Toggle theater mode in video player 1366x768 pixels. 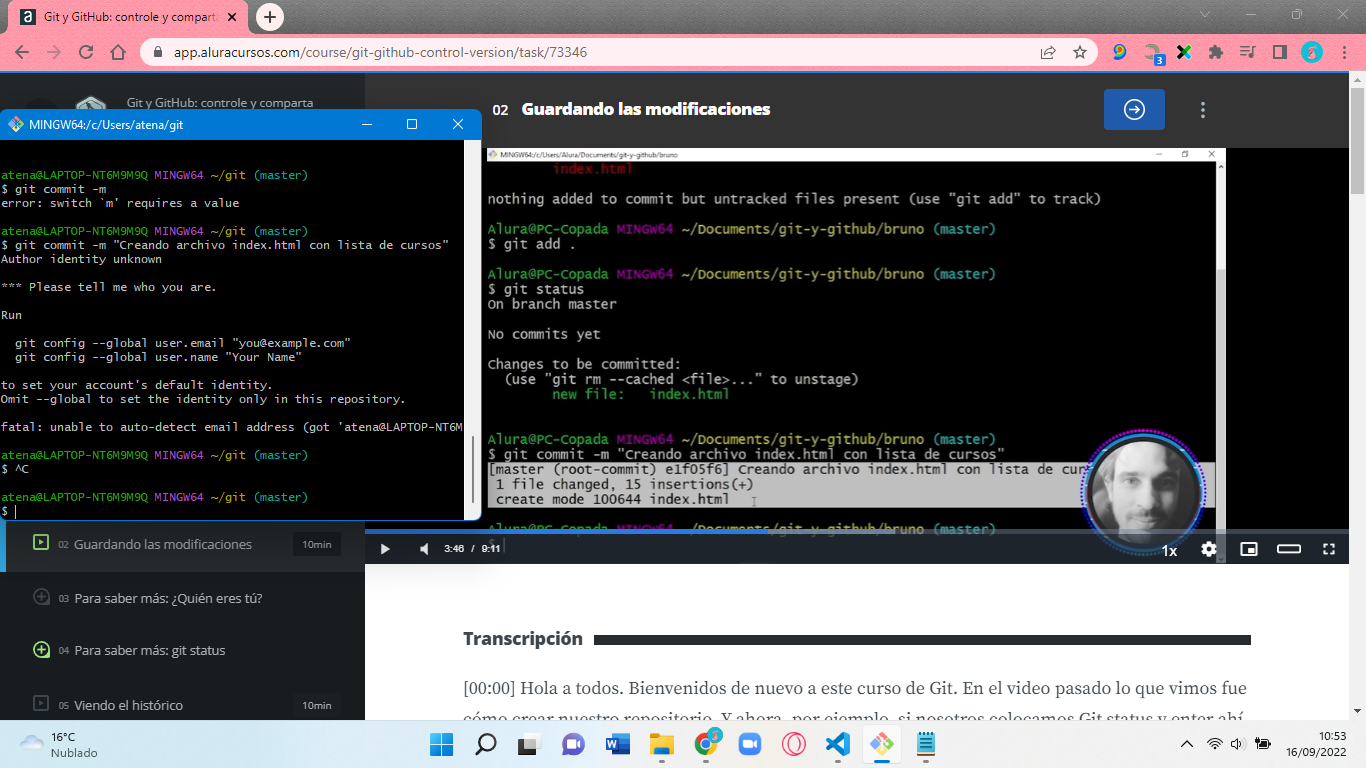pos(1289,549)
